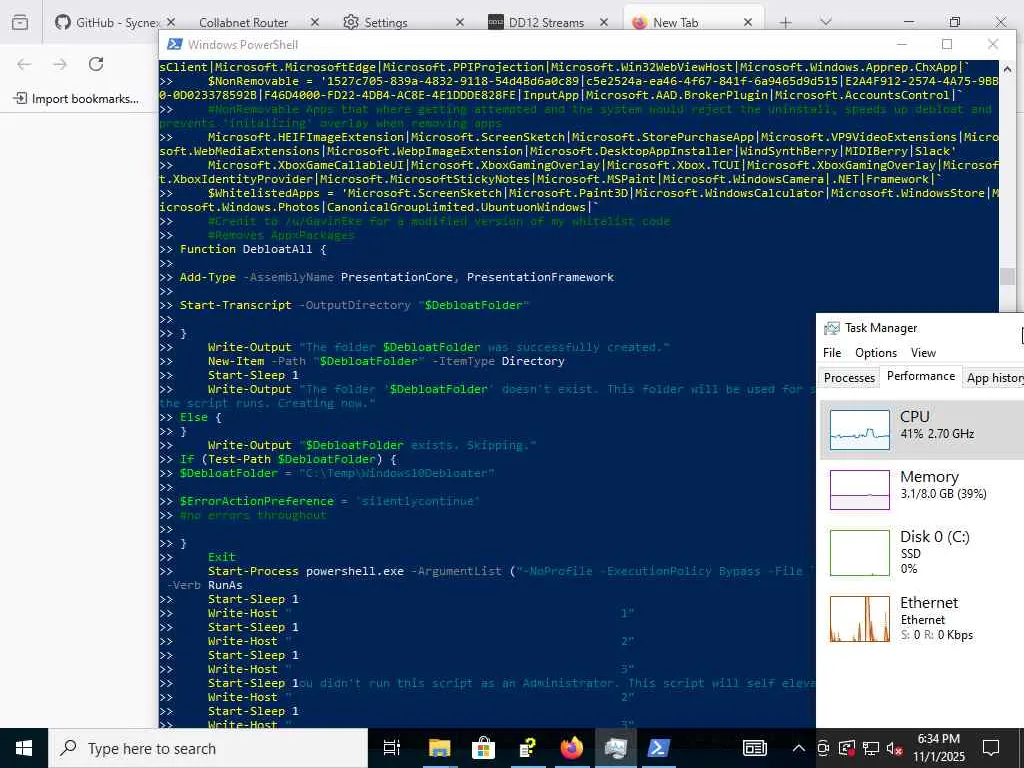Select the Task Manager taskbar icon
Image resolution: width=1024 pixels, height=768 pixels.
[x=615, y=748]
